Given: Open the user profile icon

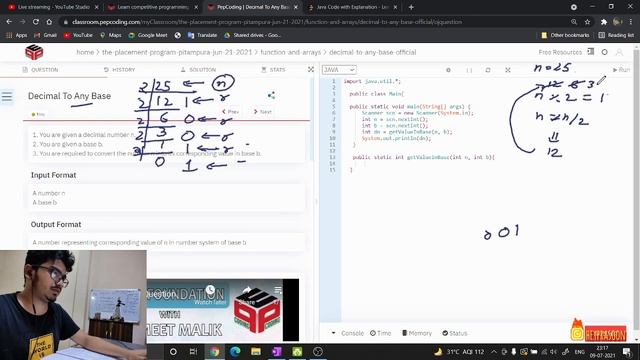Looking at the screenshot, I should point(619,52).
